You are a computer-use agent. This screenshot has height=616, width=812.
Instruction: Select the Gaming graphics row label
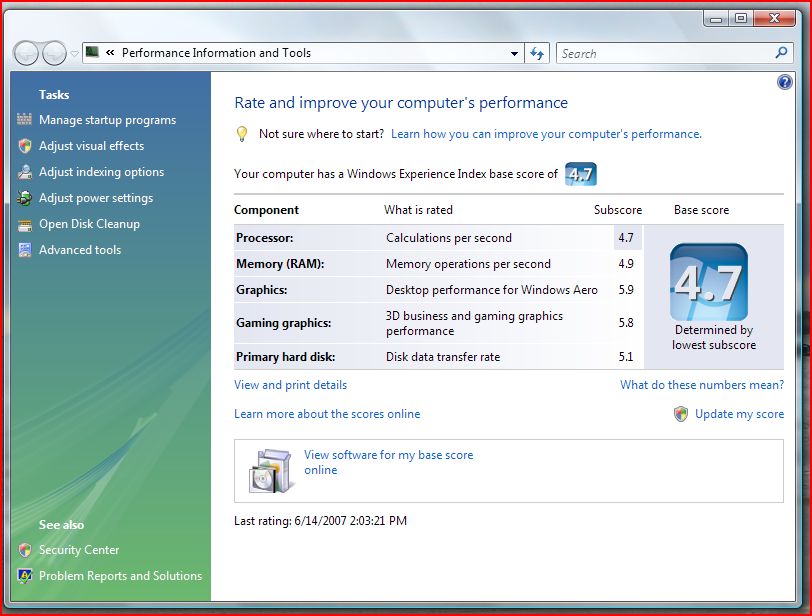tap(283, 323)
